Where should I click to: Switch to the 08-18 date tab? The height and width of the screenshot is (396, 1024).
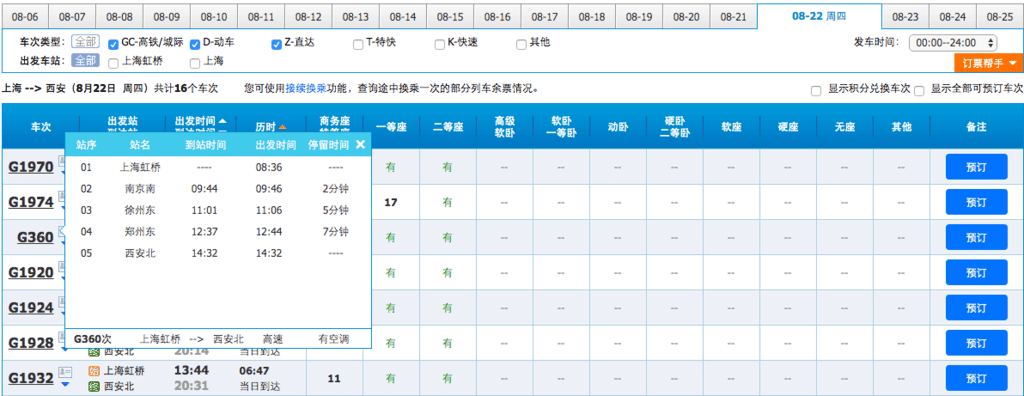(592, 16)
